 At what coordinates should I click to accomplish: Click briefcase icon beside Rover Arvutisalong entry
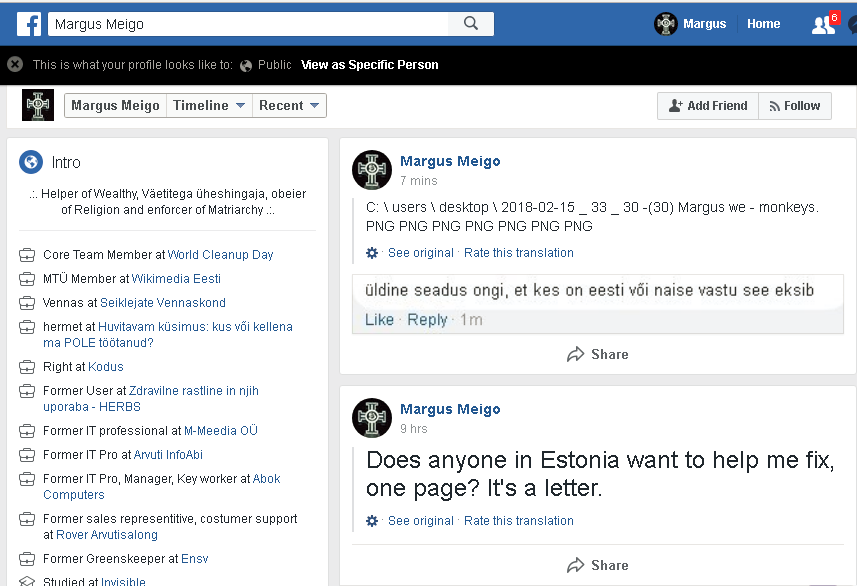click(x=27, y=519)
